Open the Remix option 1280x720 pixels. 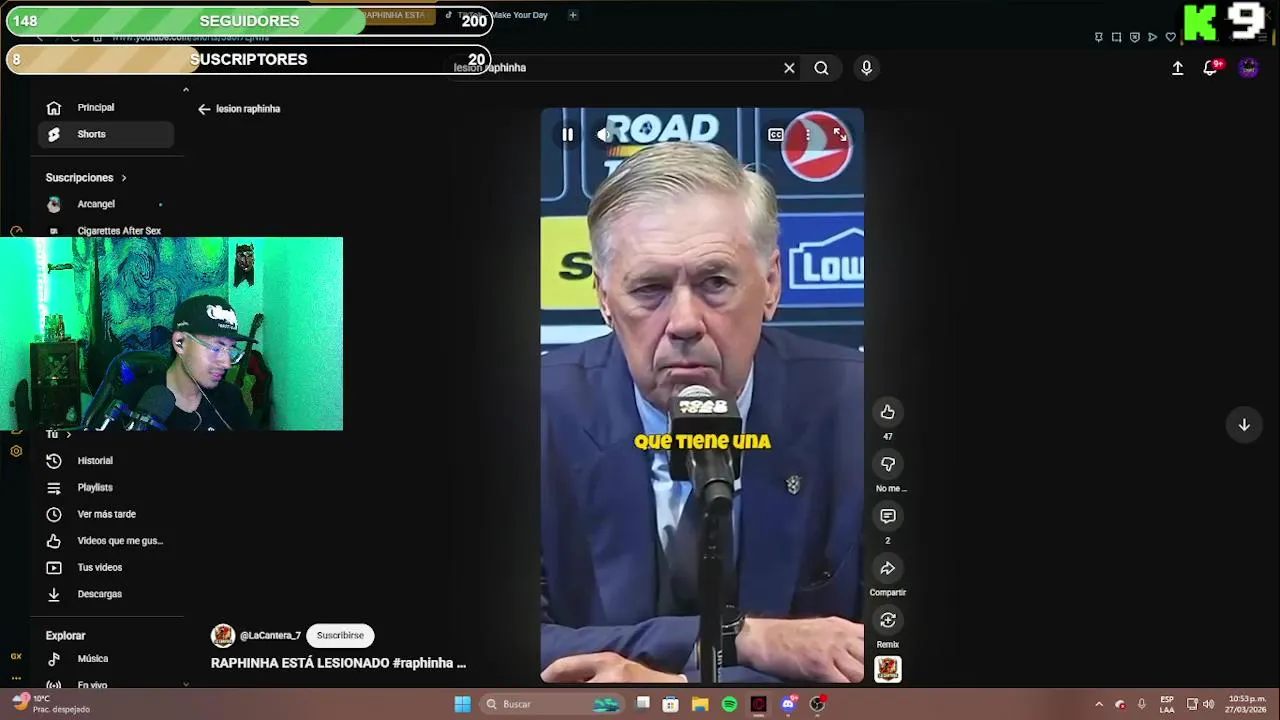887,620
